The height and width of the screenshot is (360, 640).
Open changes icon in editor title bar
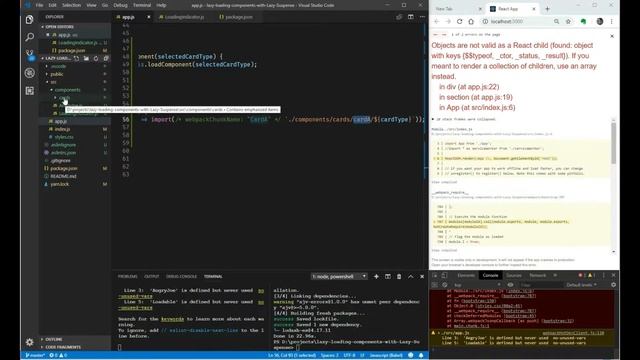click(x=399, y=17)
